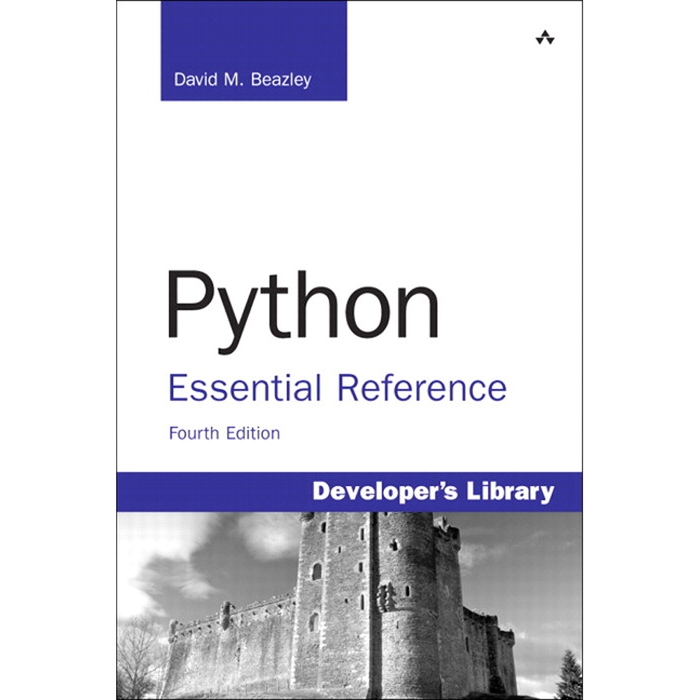The height and width of the screenshot is (700, 700).
Task: Click the author name David M. Beazley
Action: 242,80
